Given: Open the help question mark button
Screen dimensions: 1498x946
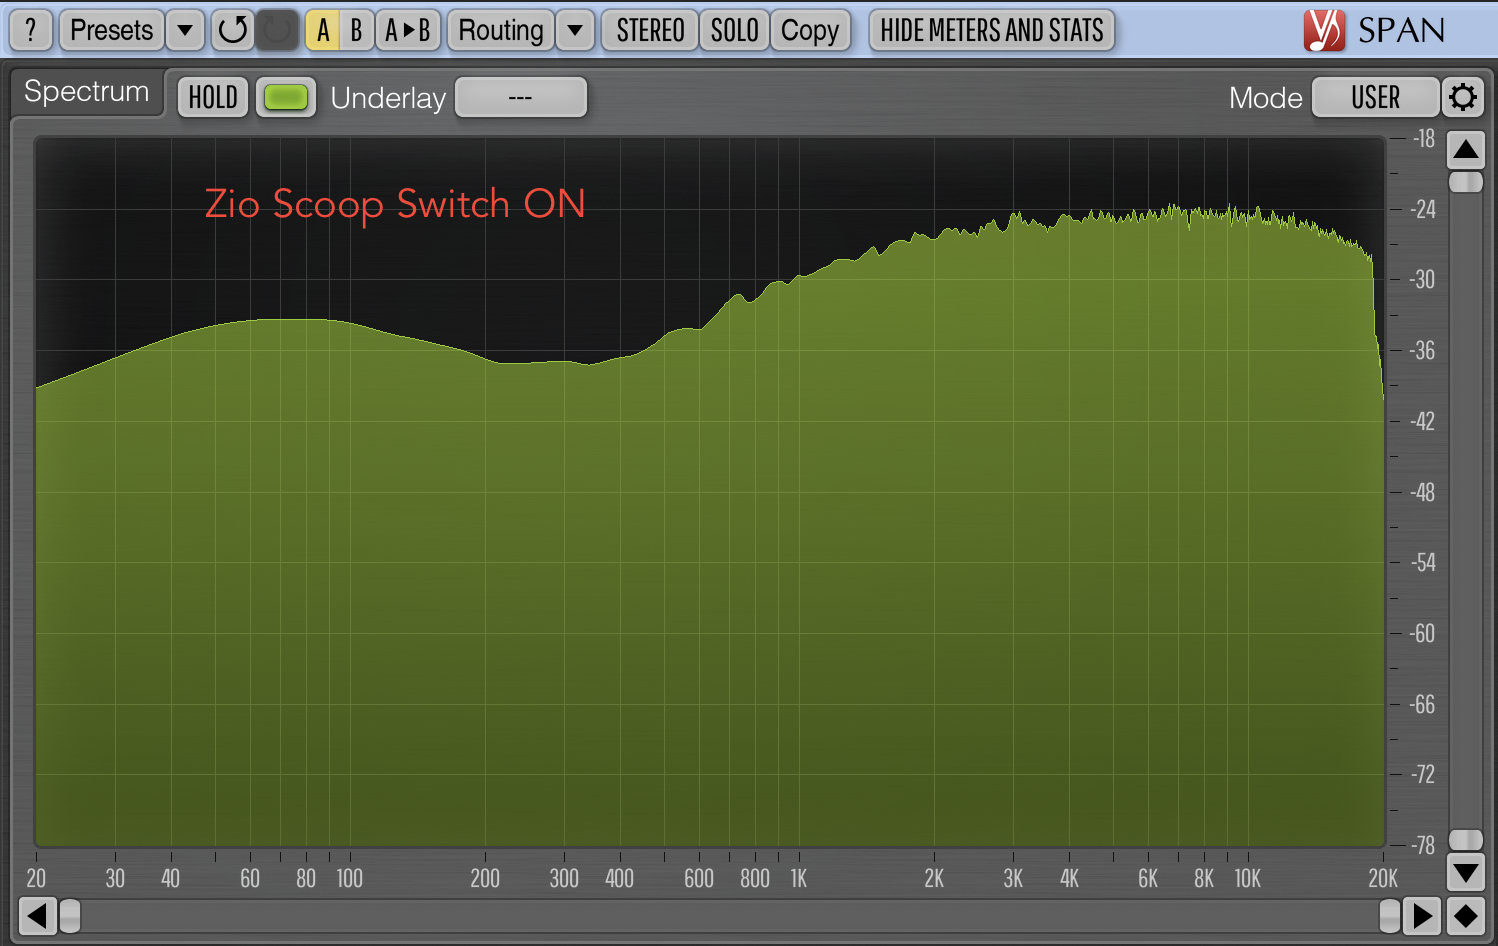Looking at the screenshot, I should coord(31,30).
